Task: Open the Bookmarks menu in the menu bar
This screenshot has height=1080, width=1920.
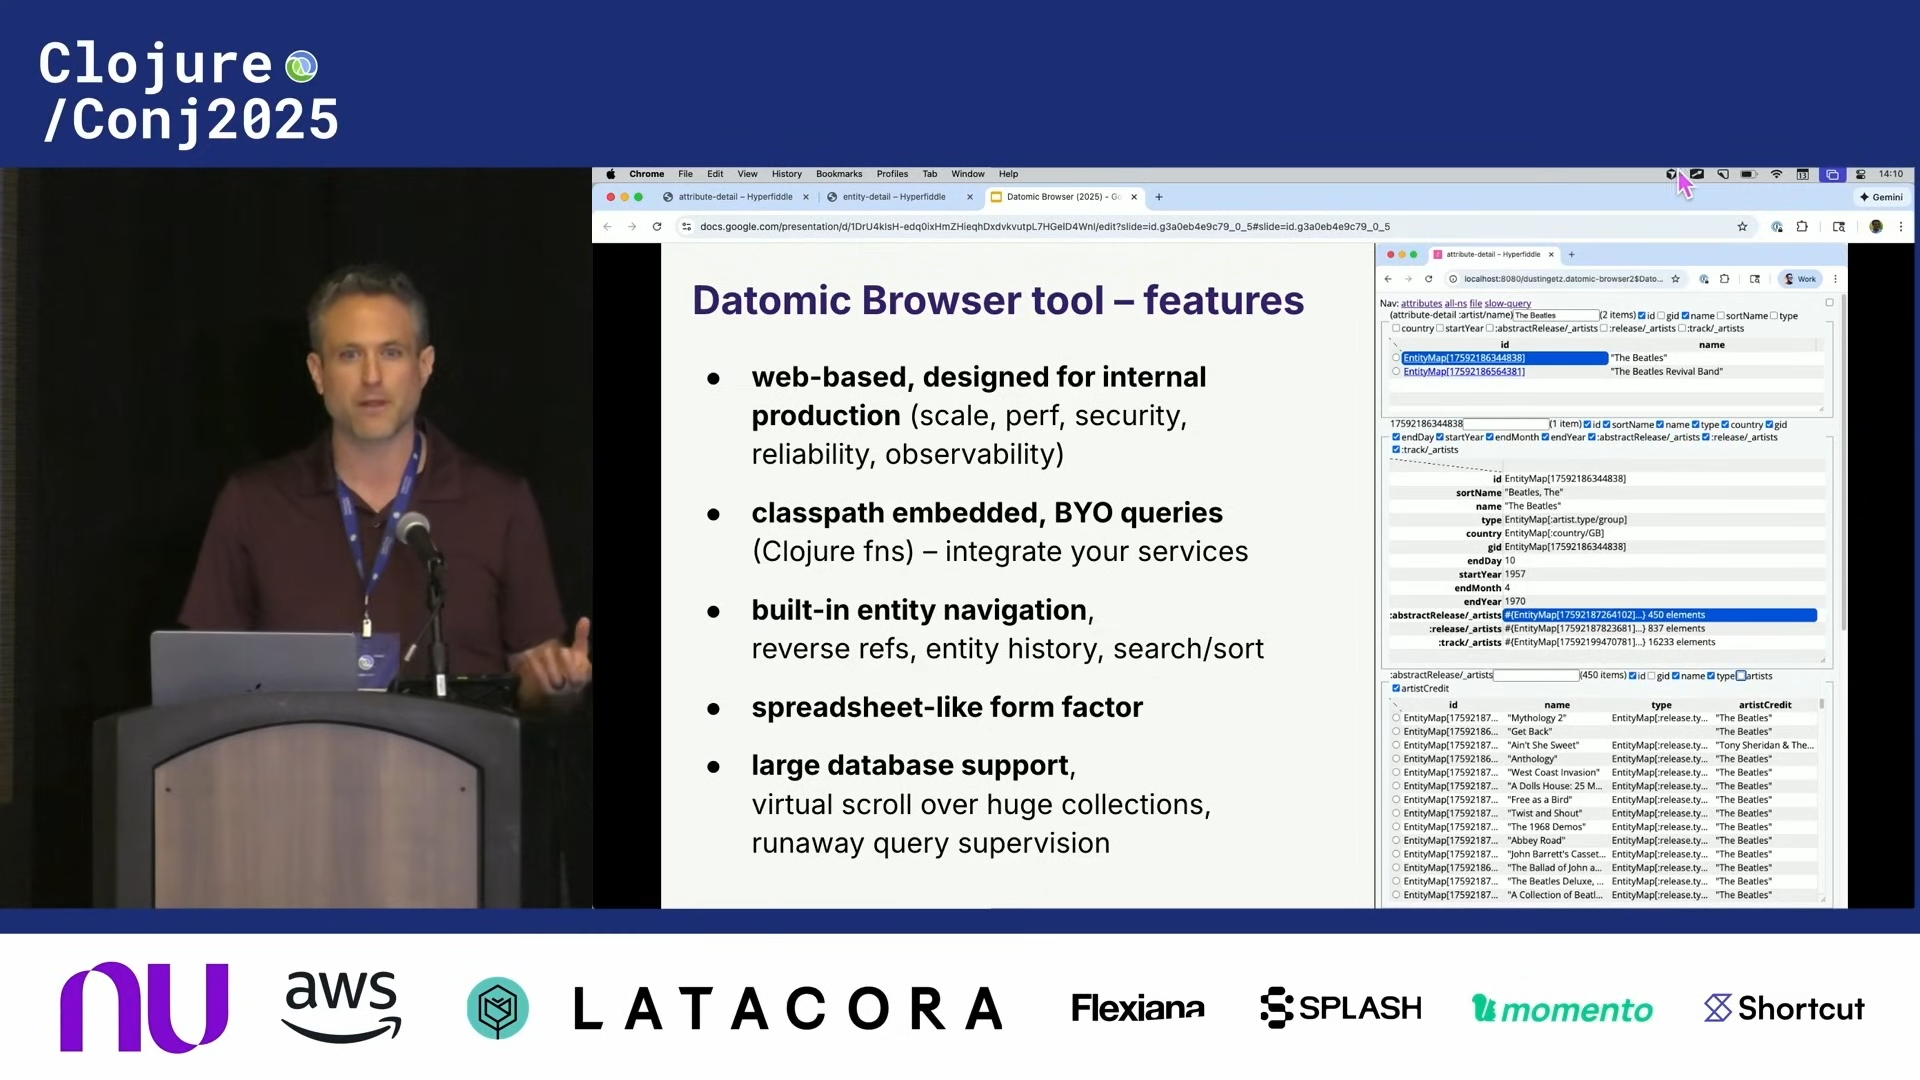Action: coord(838,174)
